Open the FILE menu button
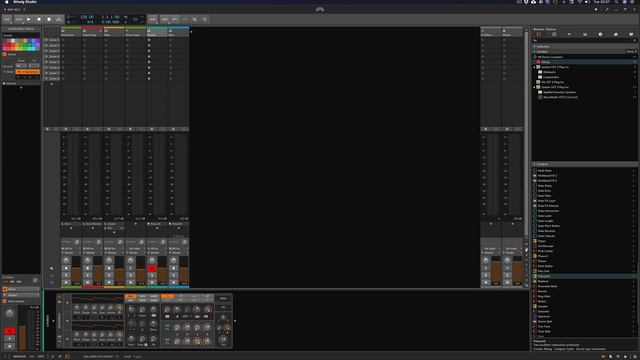Image resolution: width=640 pixels, height=360 pixels. 7,19
